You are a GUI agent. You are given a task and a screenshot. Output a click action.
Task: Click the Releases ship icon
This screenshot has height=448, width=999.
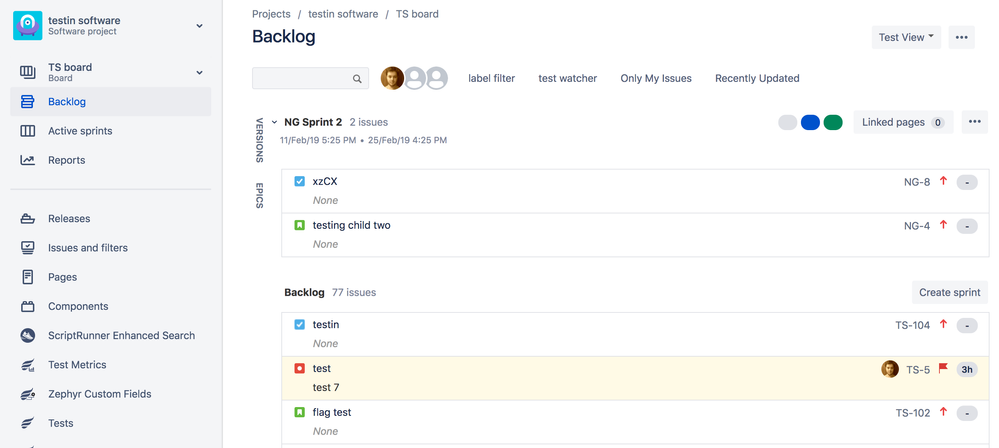27,219
